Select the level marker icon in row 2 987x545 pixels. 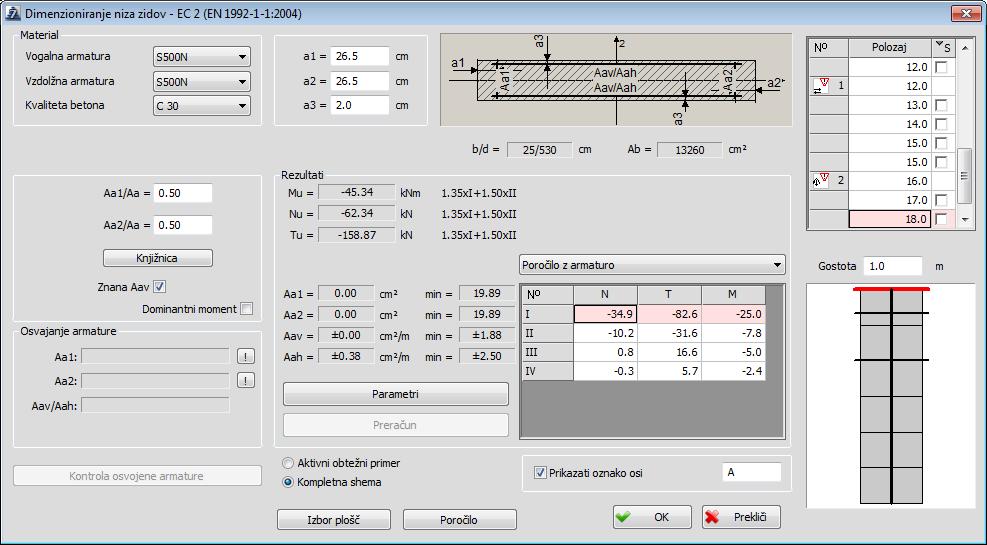pos(821,181)
